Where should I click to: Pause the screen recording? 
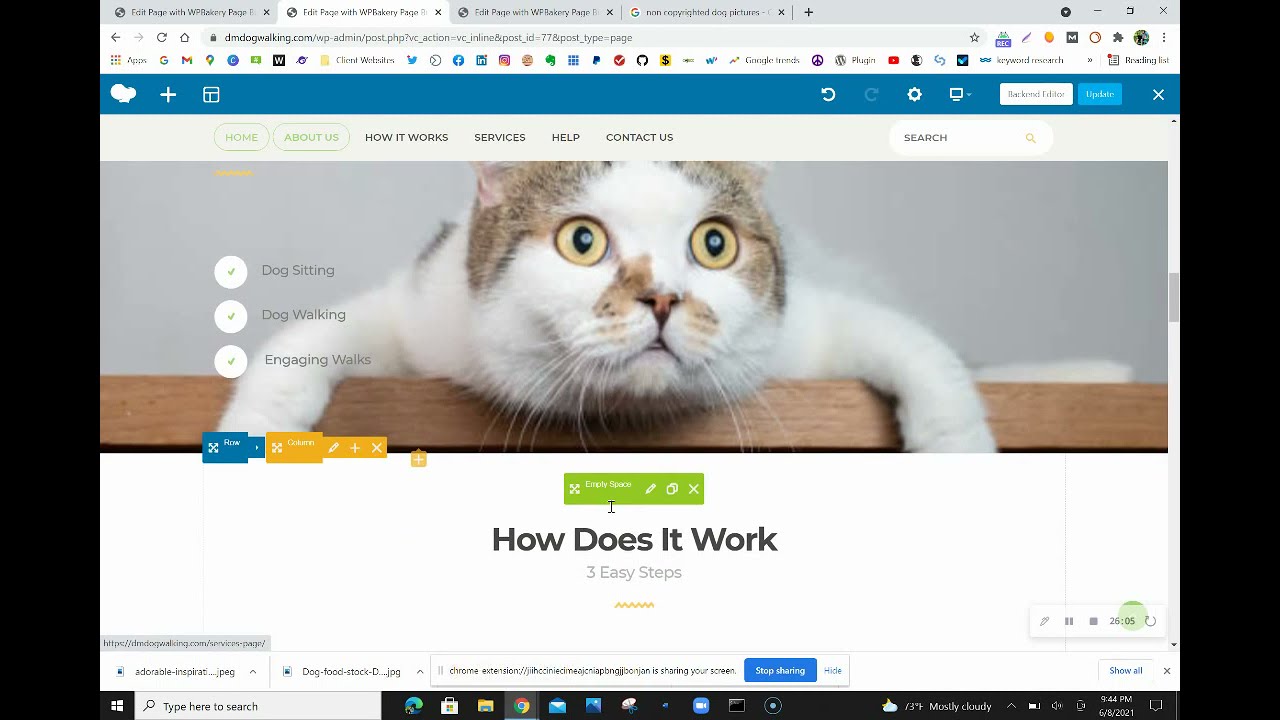click(1068, 621)
